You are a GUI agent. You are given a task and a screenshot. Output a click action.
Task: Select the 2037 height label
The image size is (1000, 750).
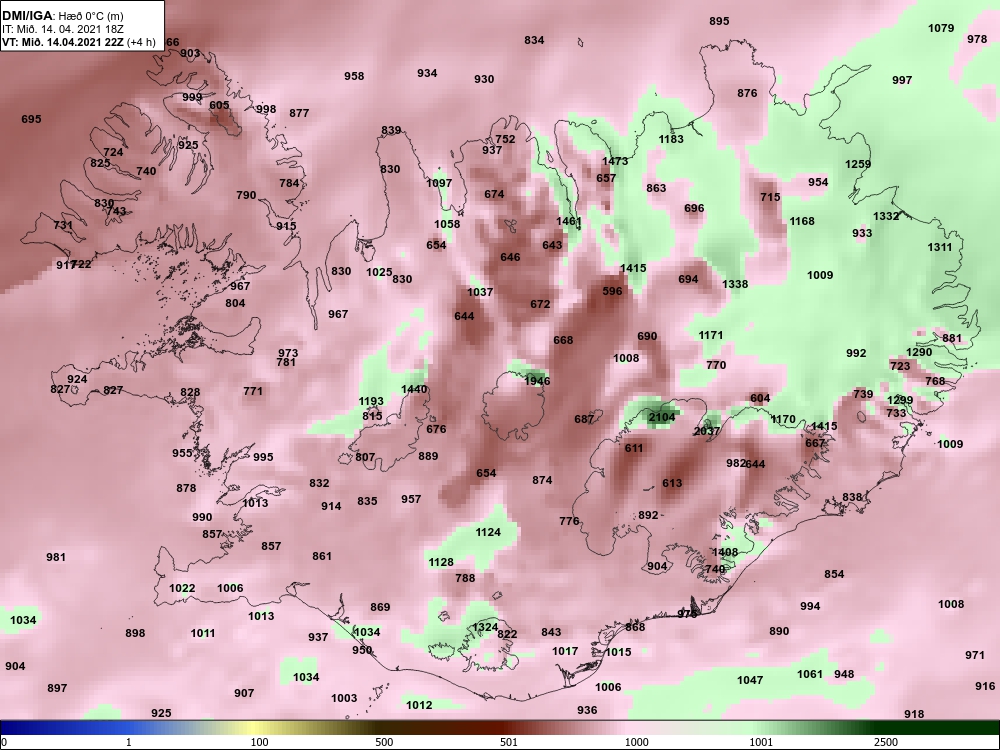pyautogui.click(x=707, y=431)
